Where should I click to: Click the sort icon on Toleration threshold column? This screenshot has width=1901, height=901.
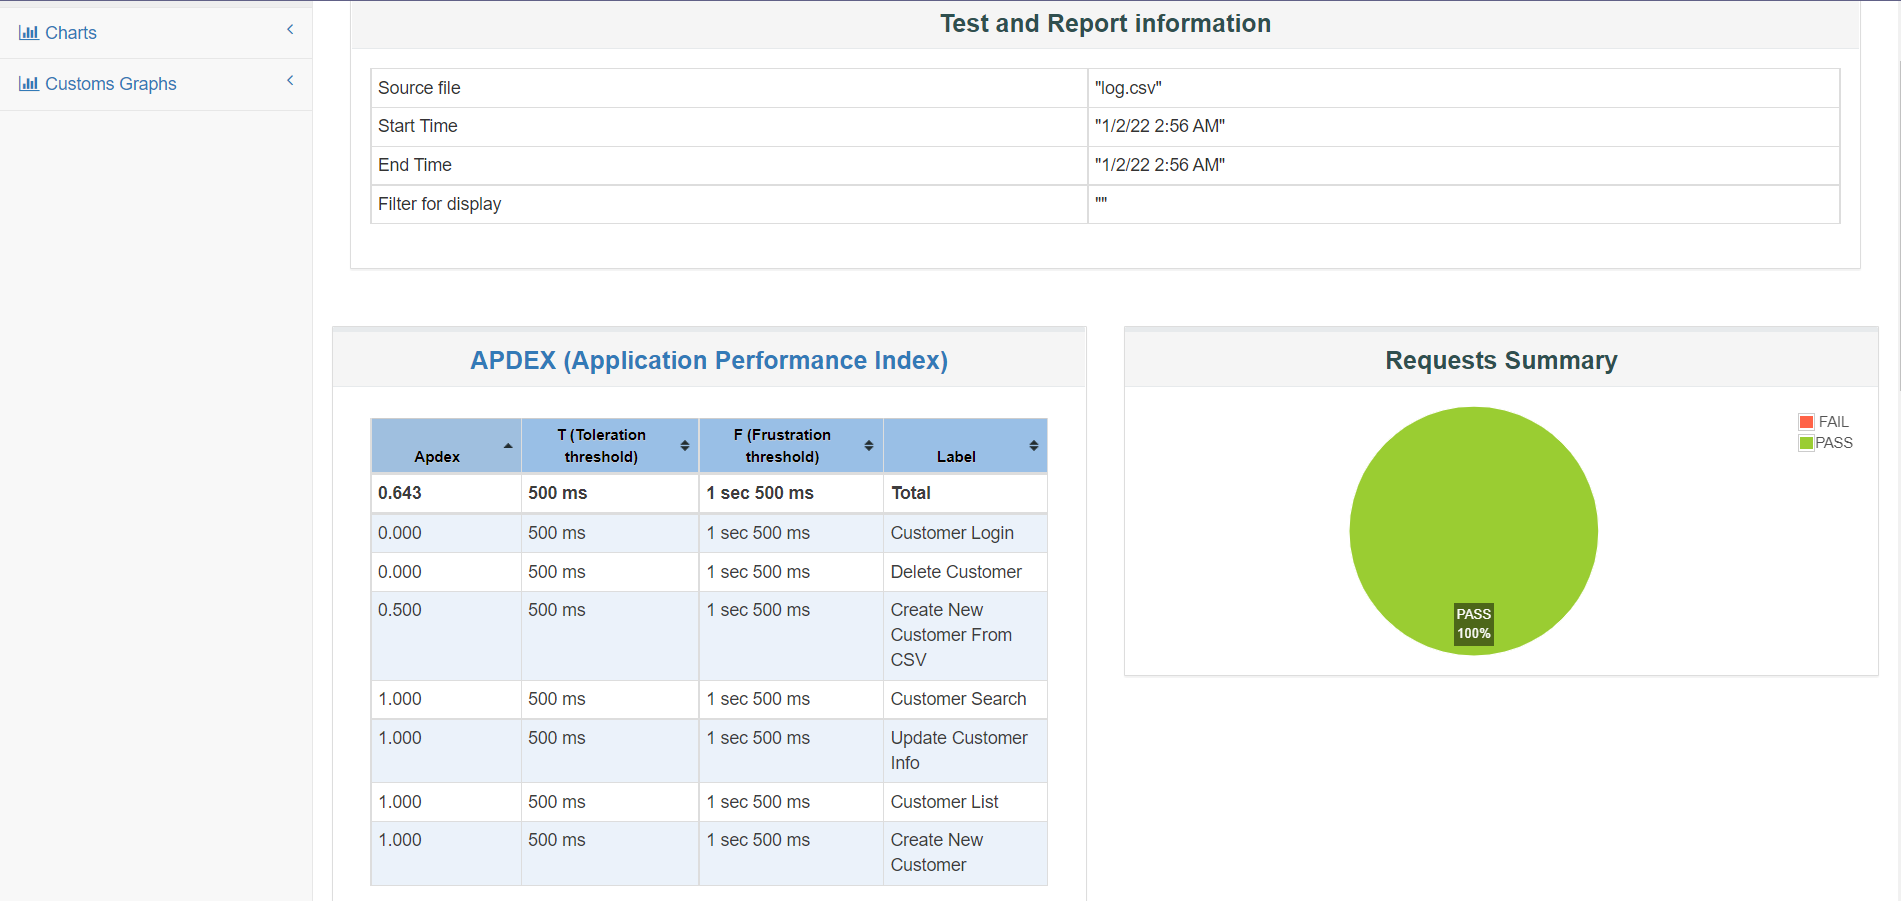click(684, 445)
